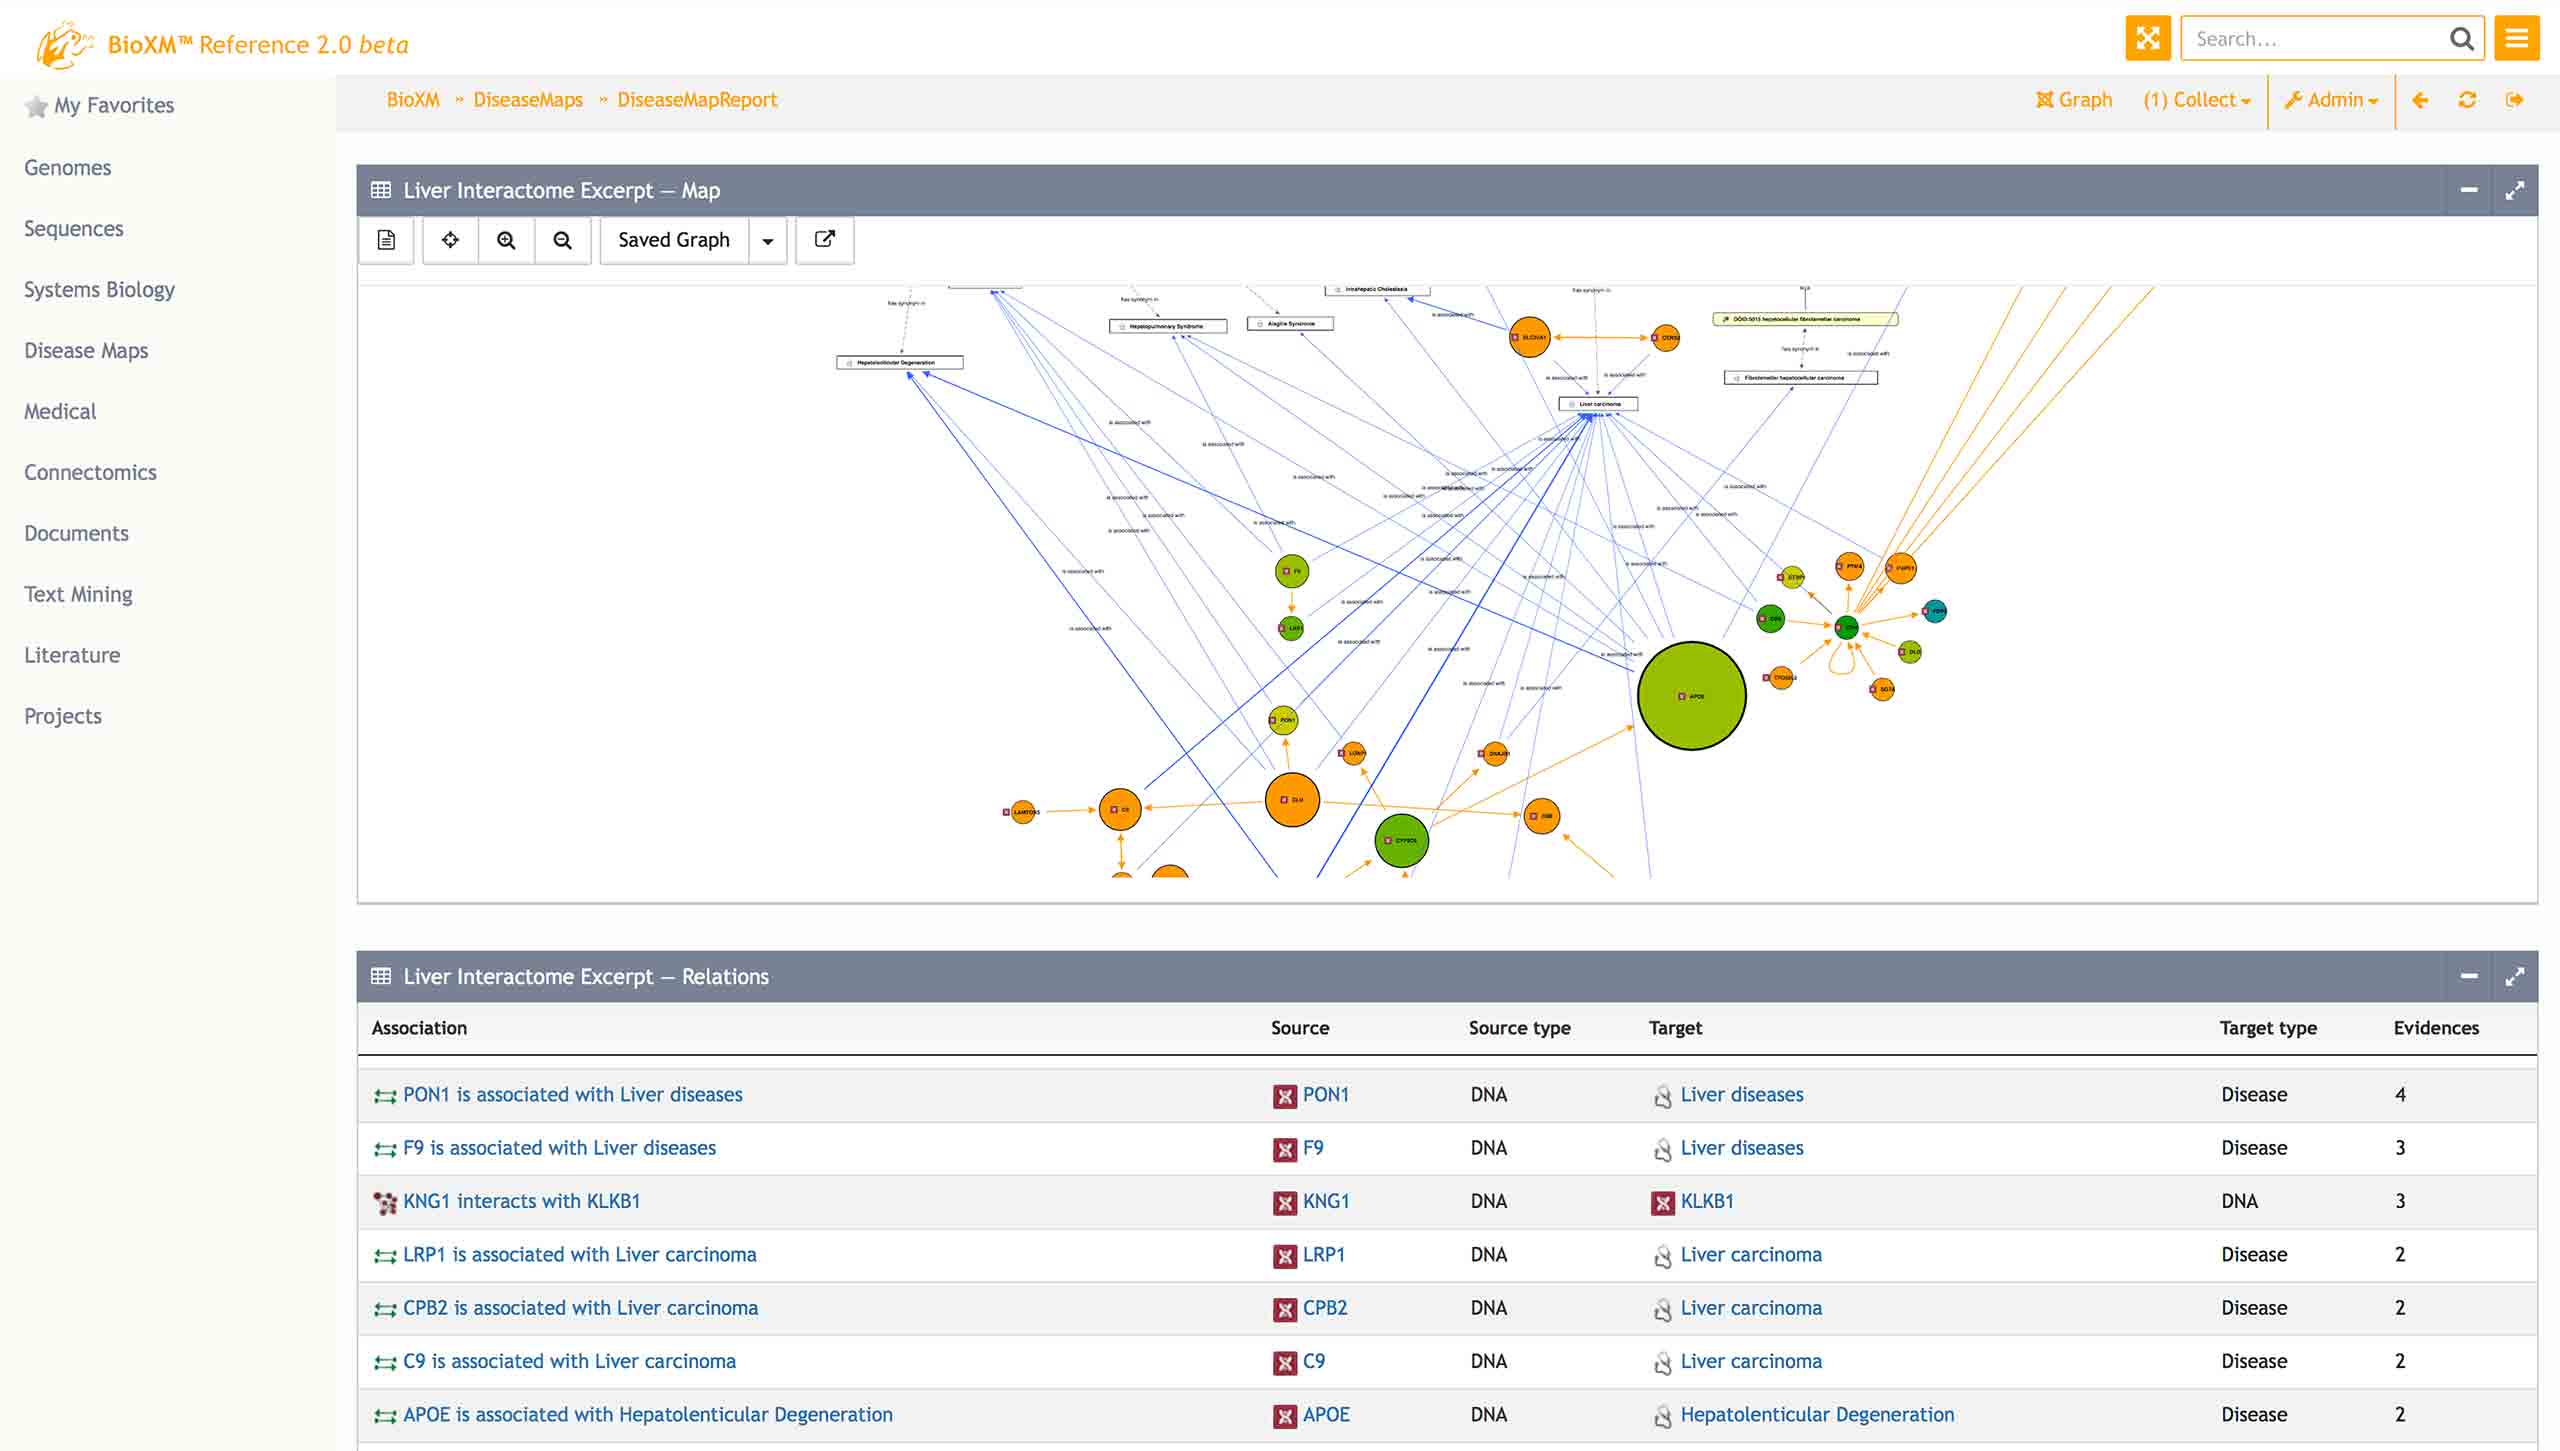Click the search magnifier icon
This screenshot has width=2560, height=1451.
pos(2461,39)
